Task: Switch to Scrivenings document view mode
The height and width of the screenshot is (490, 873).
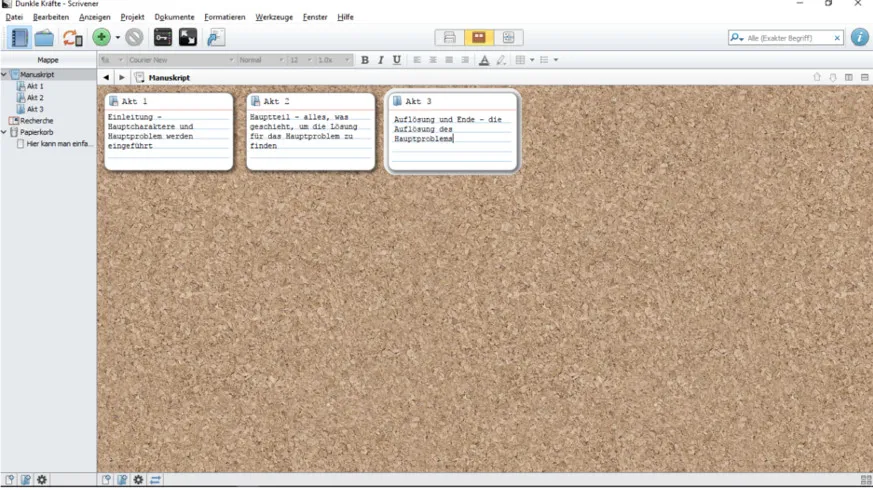Action: (x=449, y=37)
